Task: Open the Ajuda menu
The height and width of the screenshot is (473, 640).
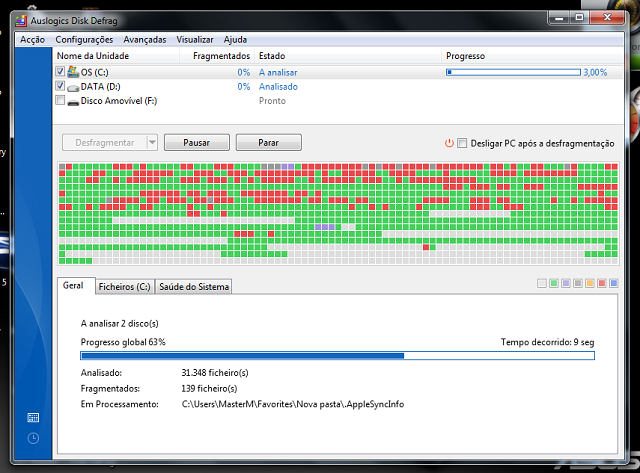Action: tap(235, 40)
